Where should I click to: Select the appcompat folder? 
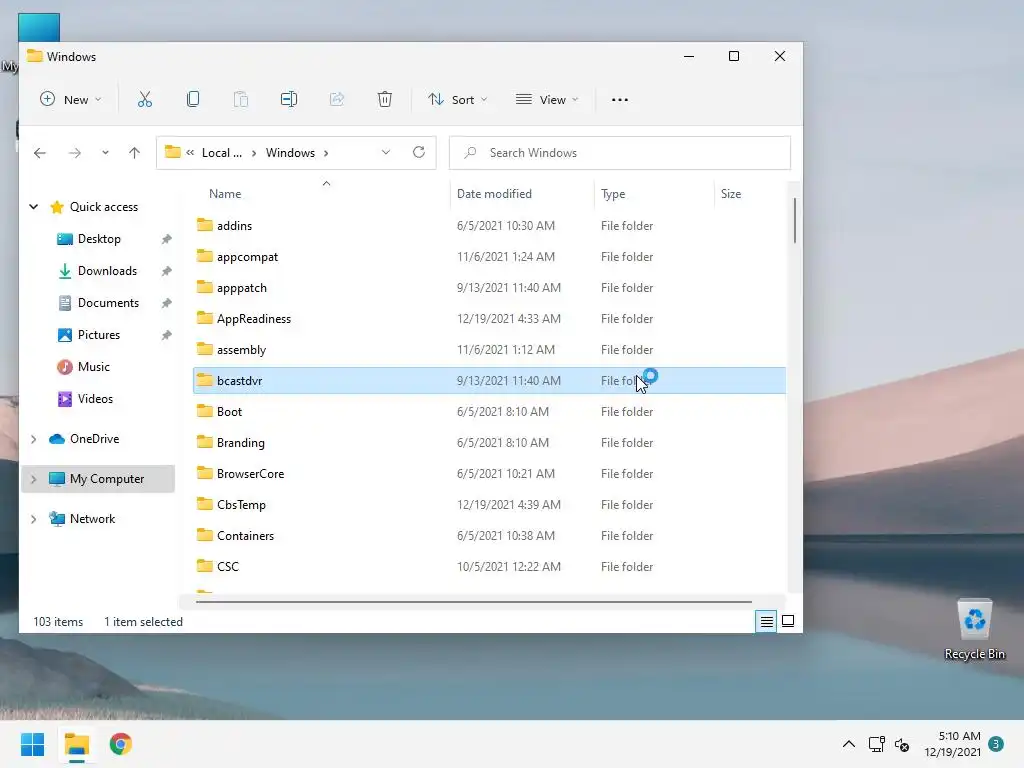pos(490,257)
